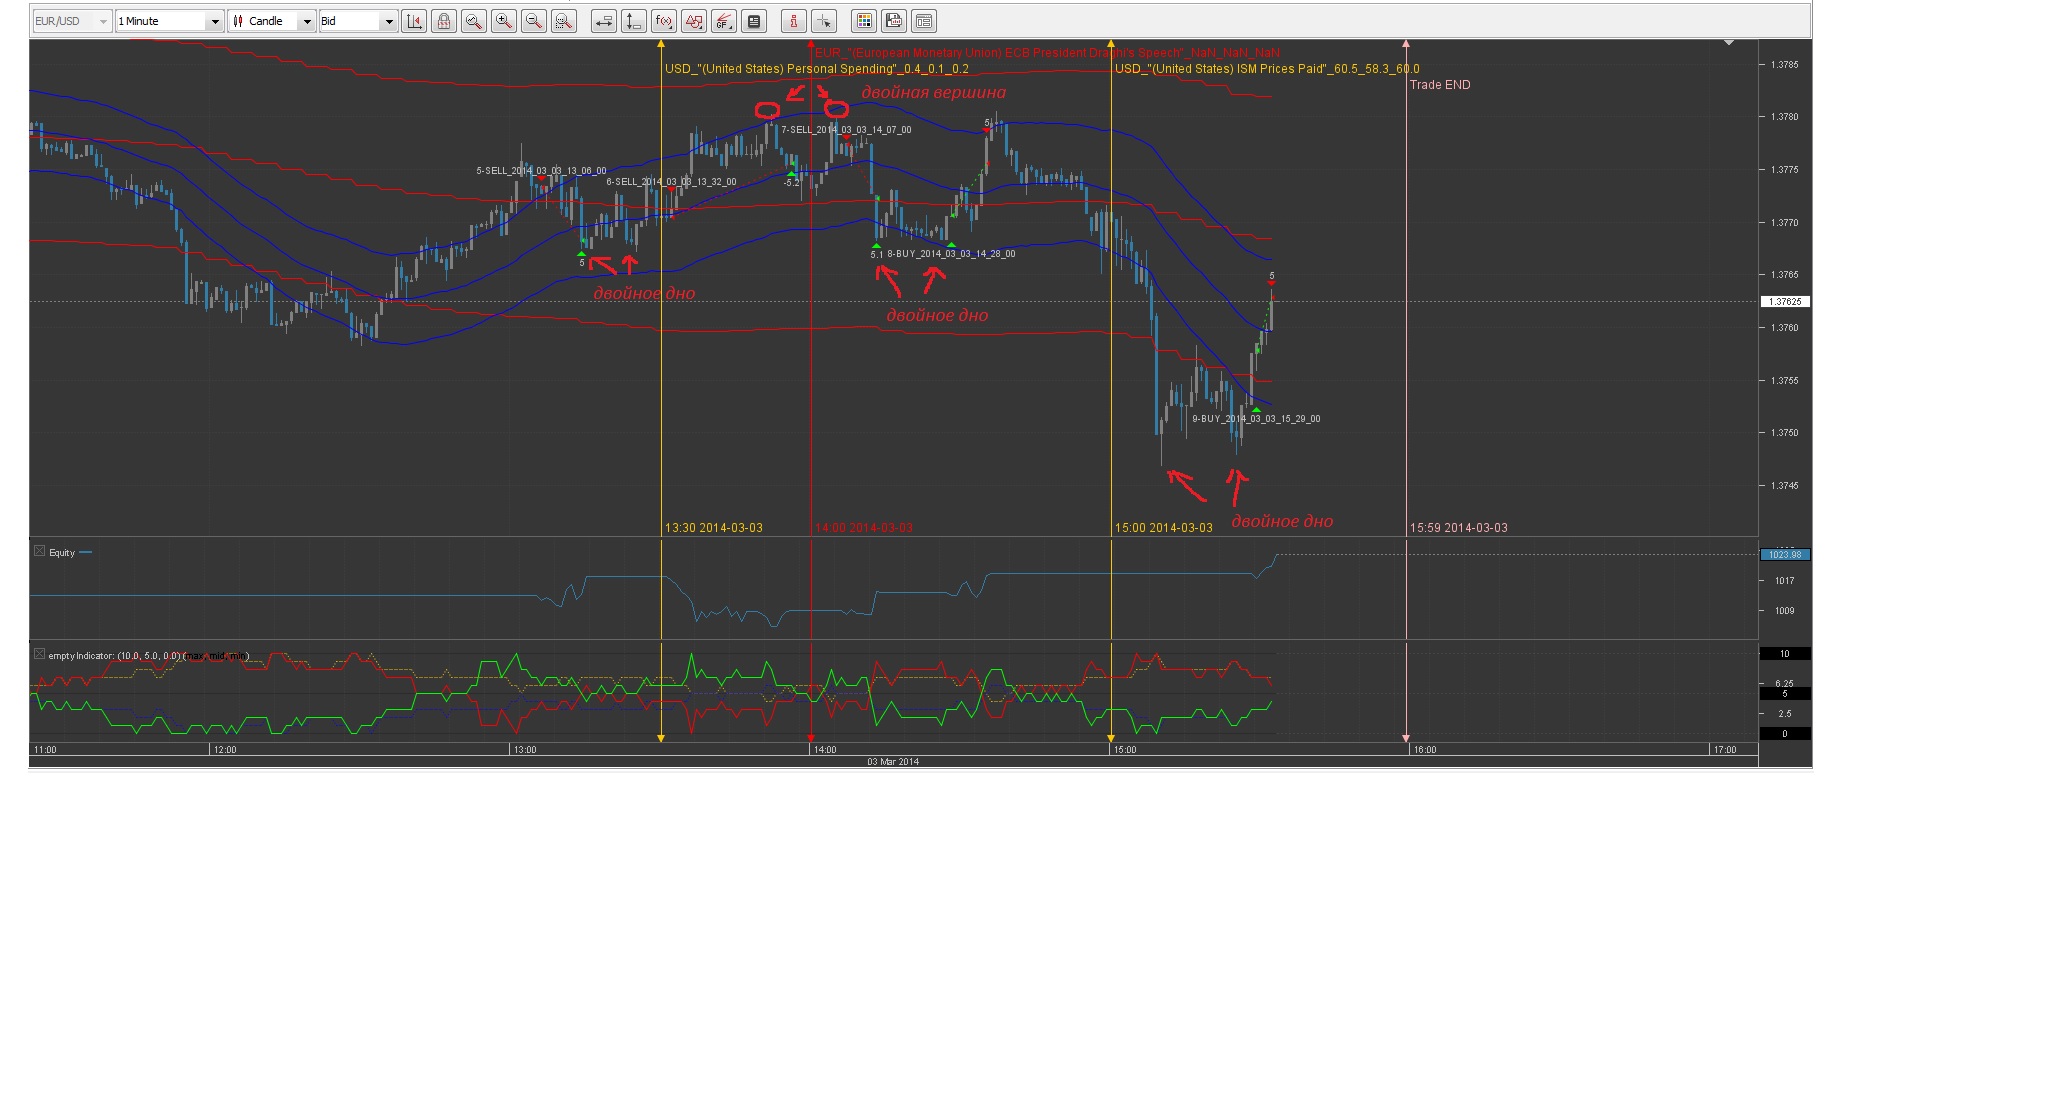Click the indicator scale value 0 box
2048x1112 pixels.
click(x=1785, y=734)
